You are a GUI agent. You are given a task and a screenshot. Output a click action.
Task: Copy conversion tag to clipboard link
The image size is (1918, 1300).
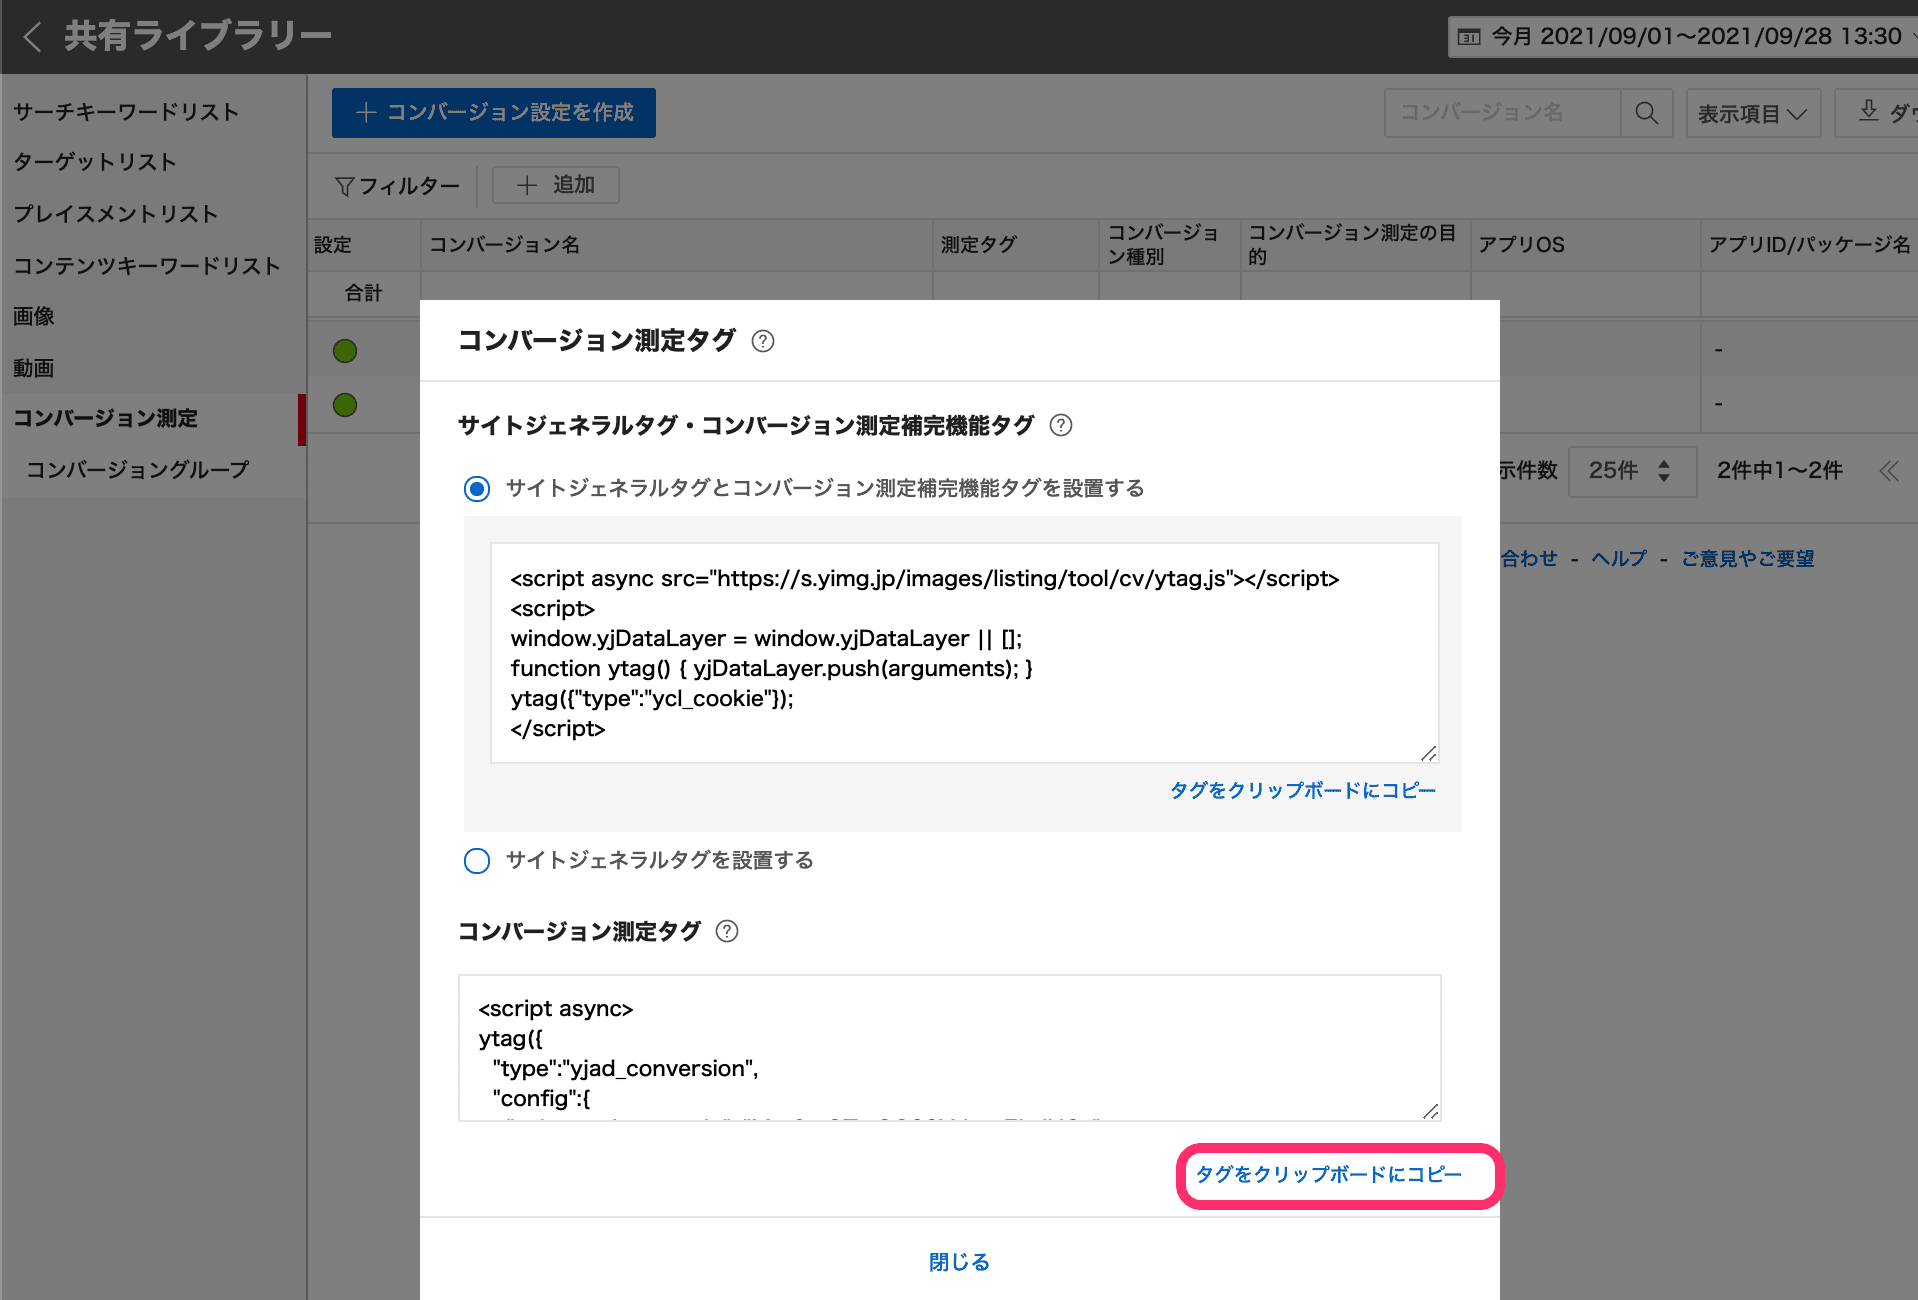1329,1175
